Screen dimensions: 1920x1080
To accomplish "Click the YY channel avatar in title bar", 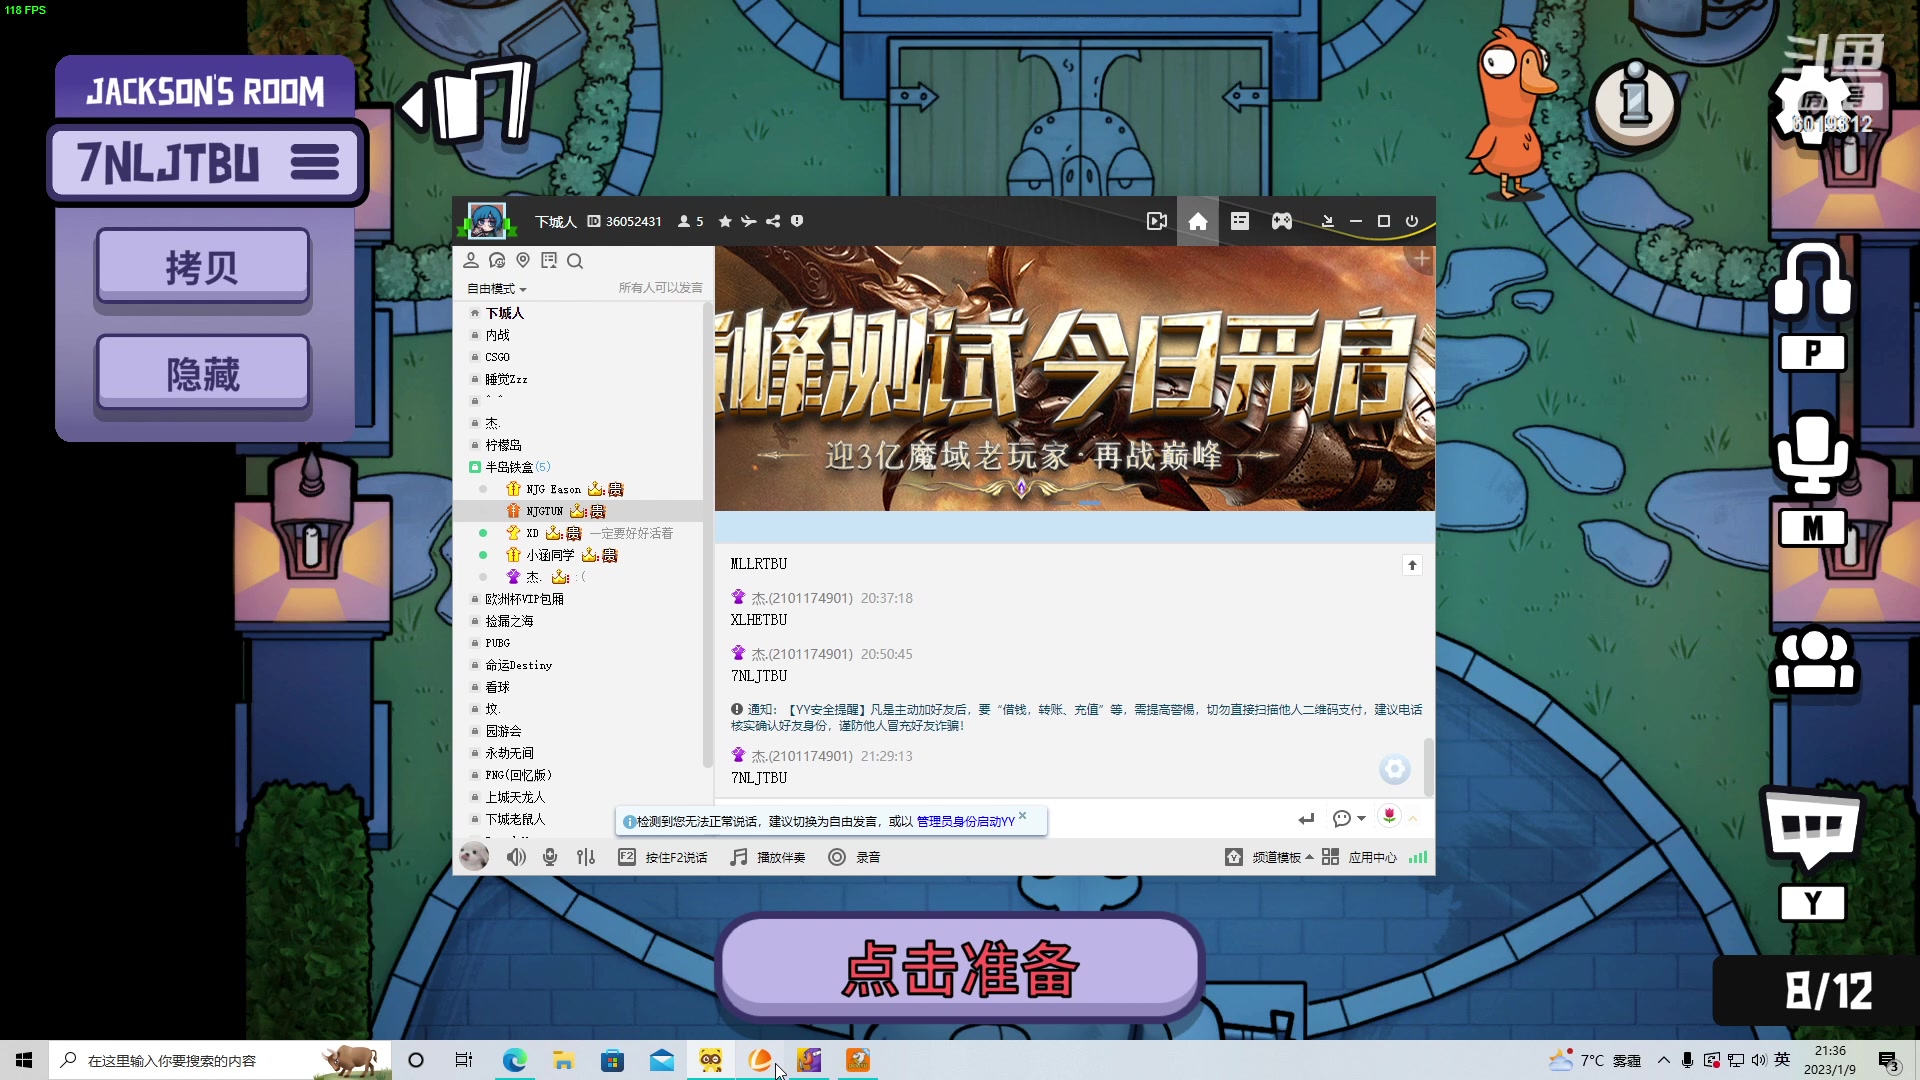I will [x=487, y=220].
